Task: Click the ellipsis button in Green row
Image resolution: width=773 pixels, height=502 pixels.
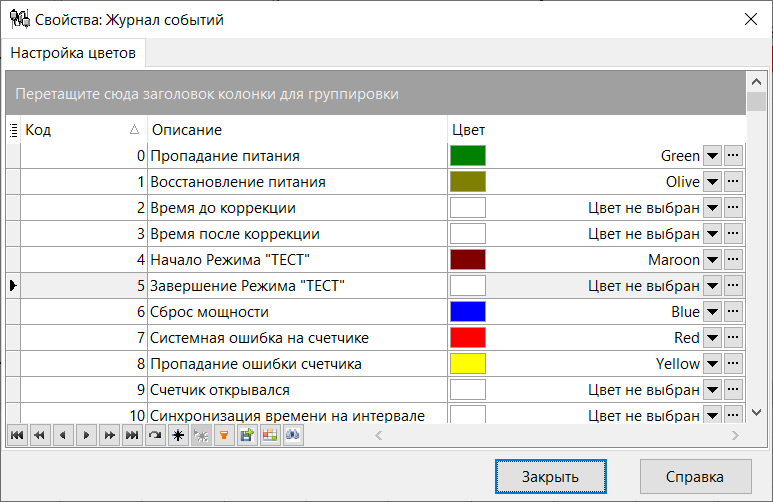Action: pyautogui.click(x=734, y=156)
